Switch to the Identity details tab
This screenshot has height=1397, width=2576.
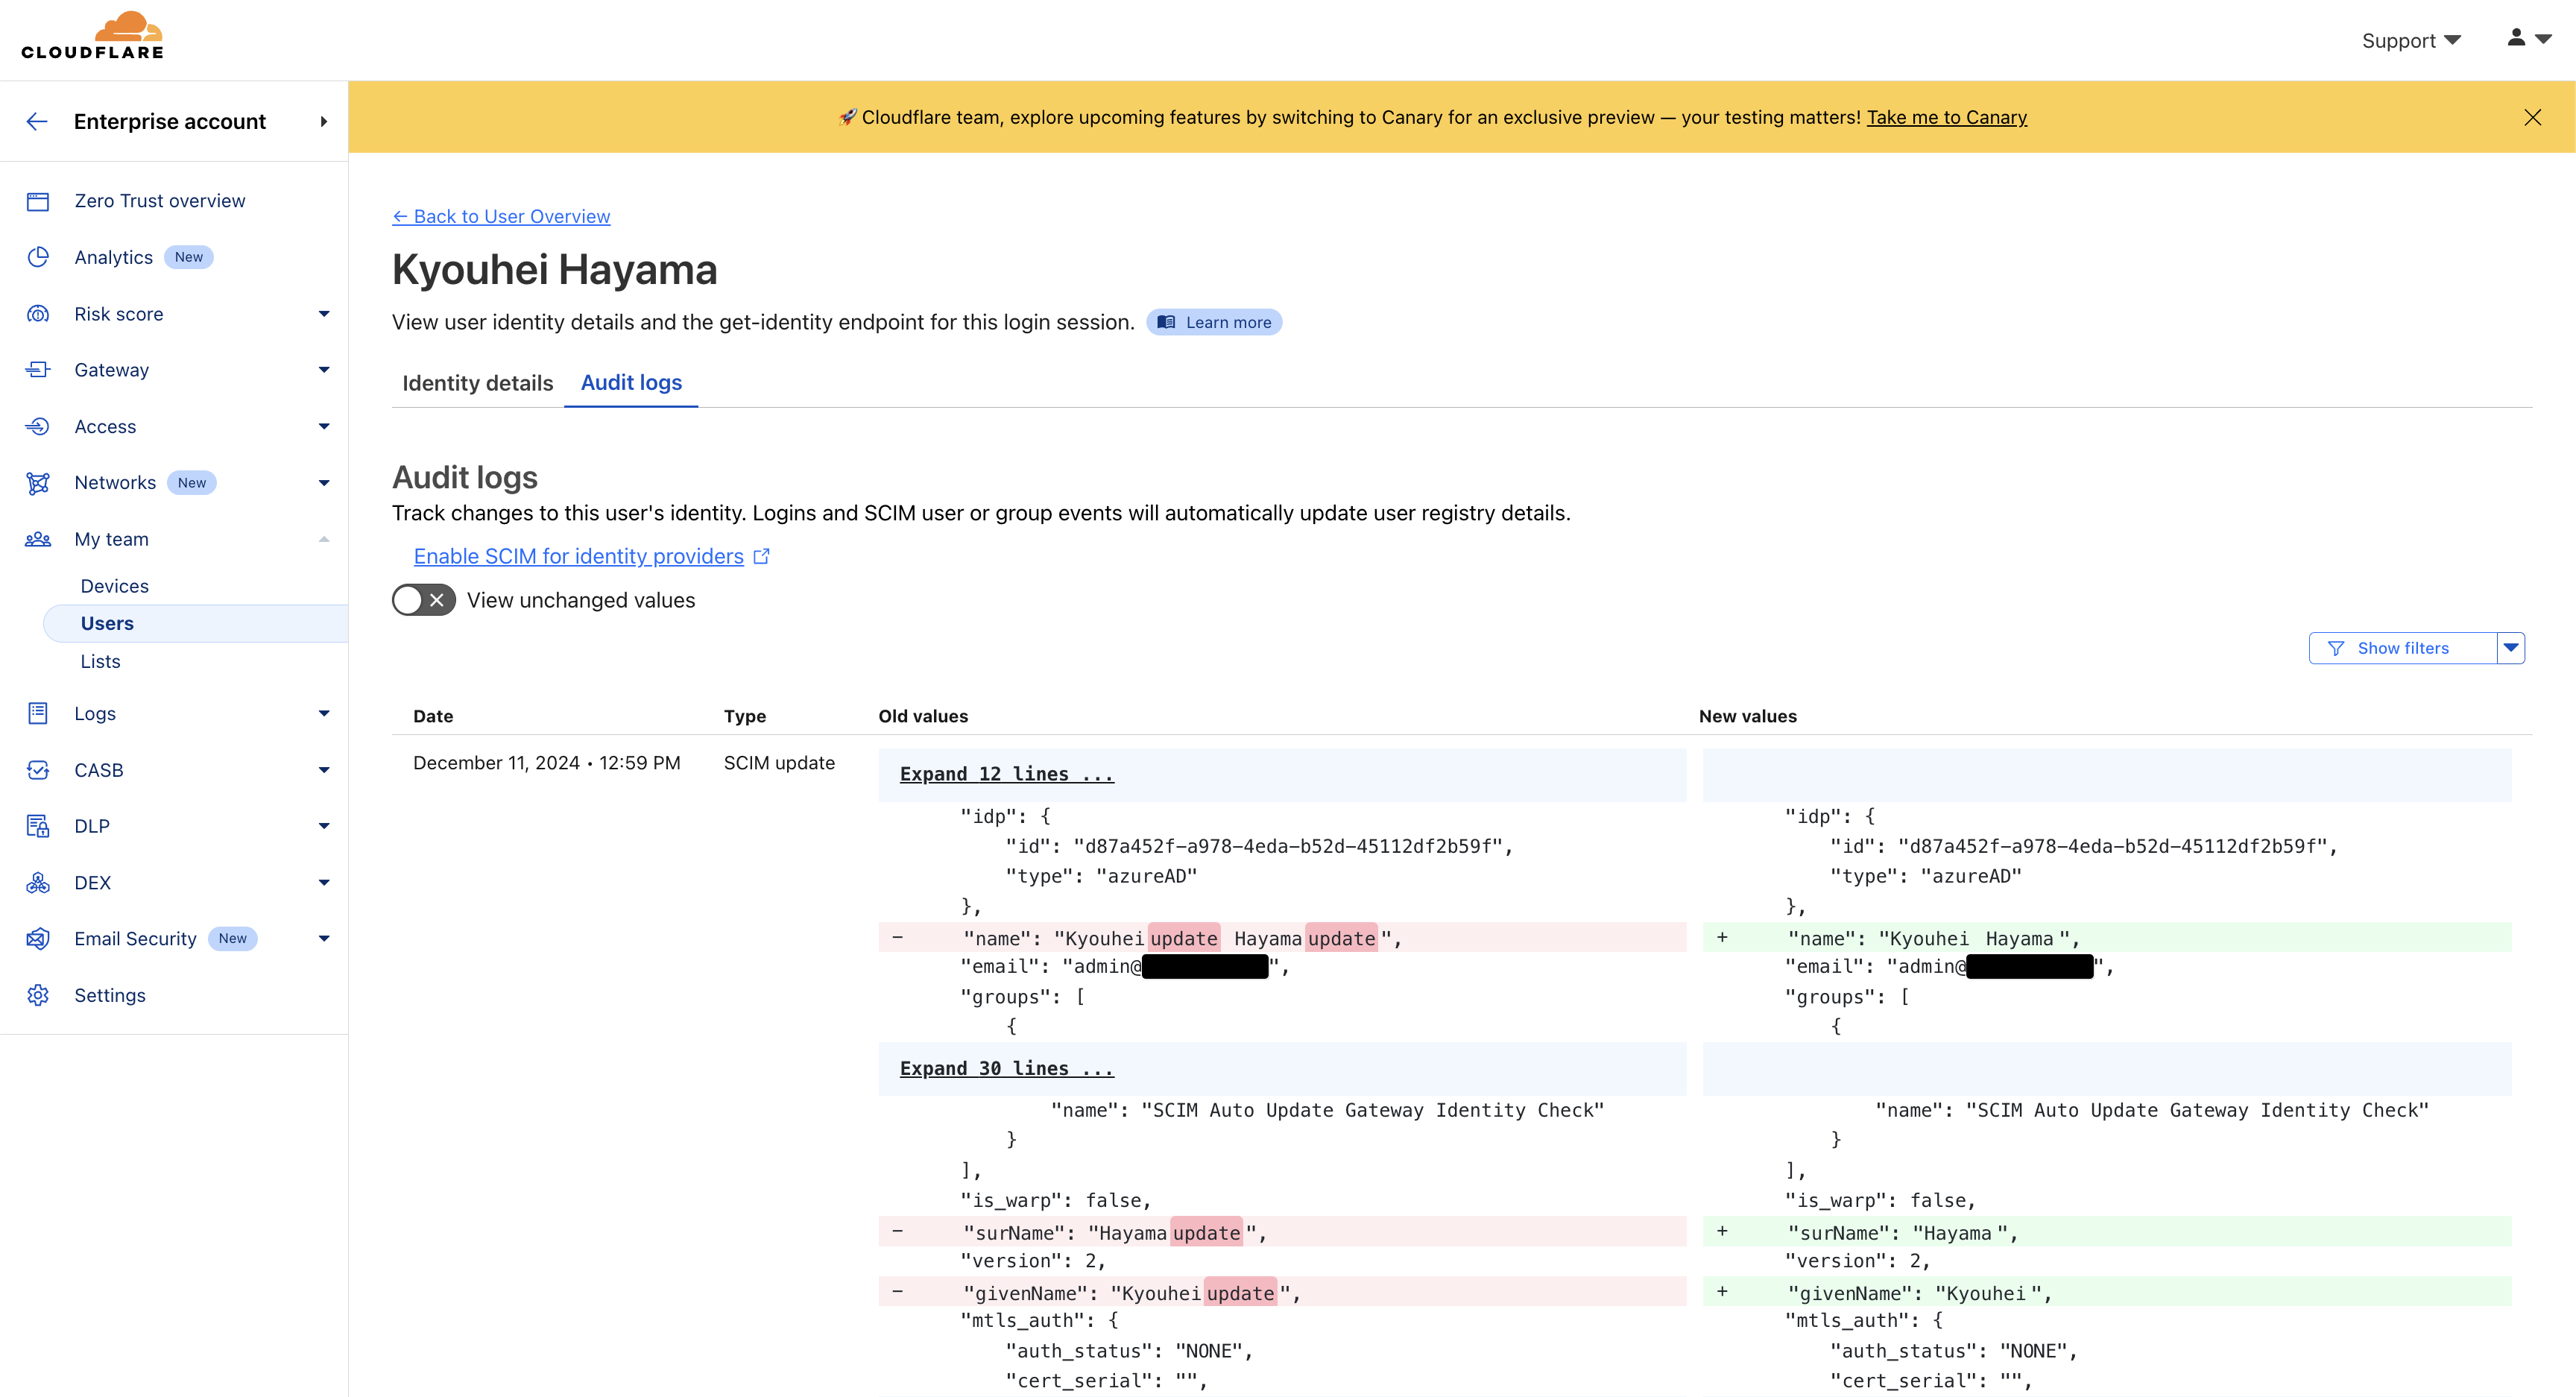[x=477, y=383]
